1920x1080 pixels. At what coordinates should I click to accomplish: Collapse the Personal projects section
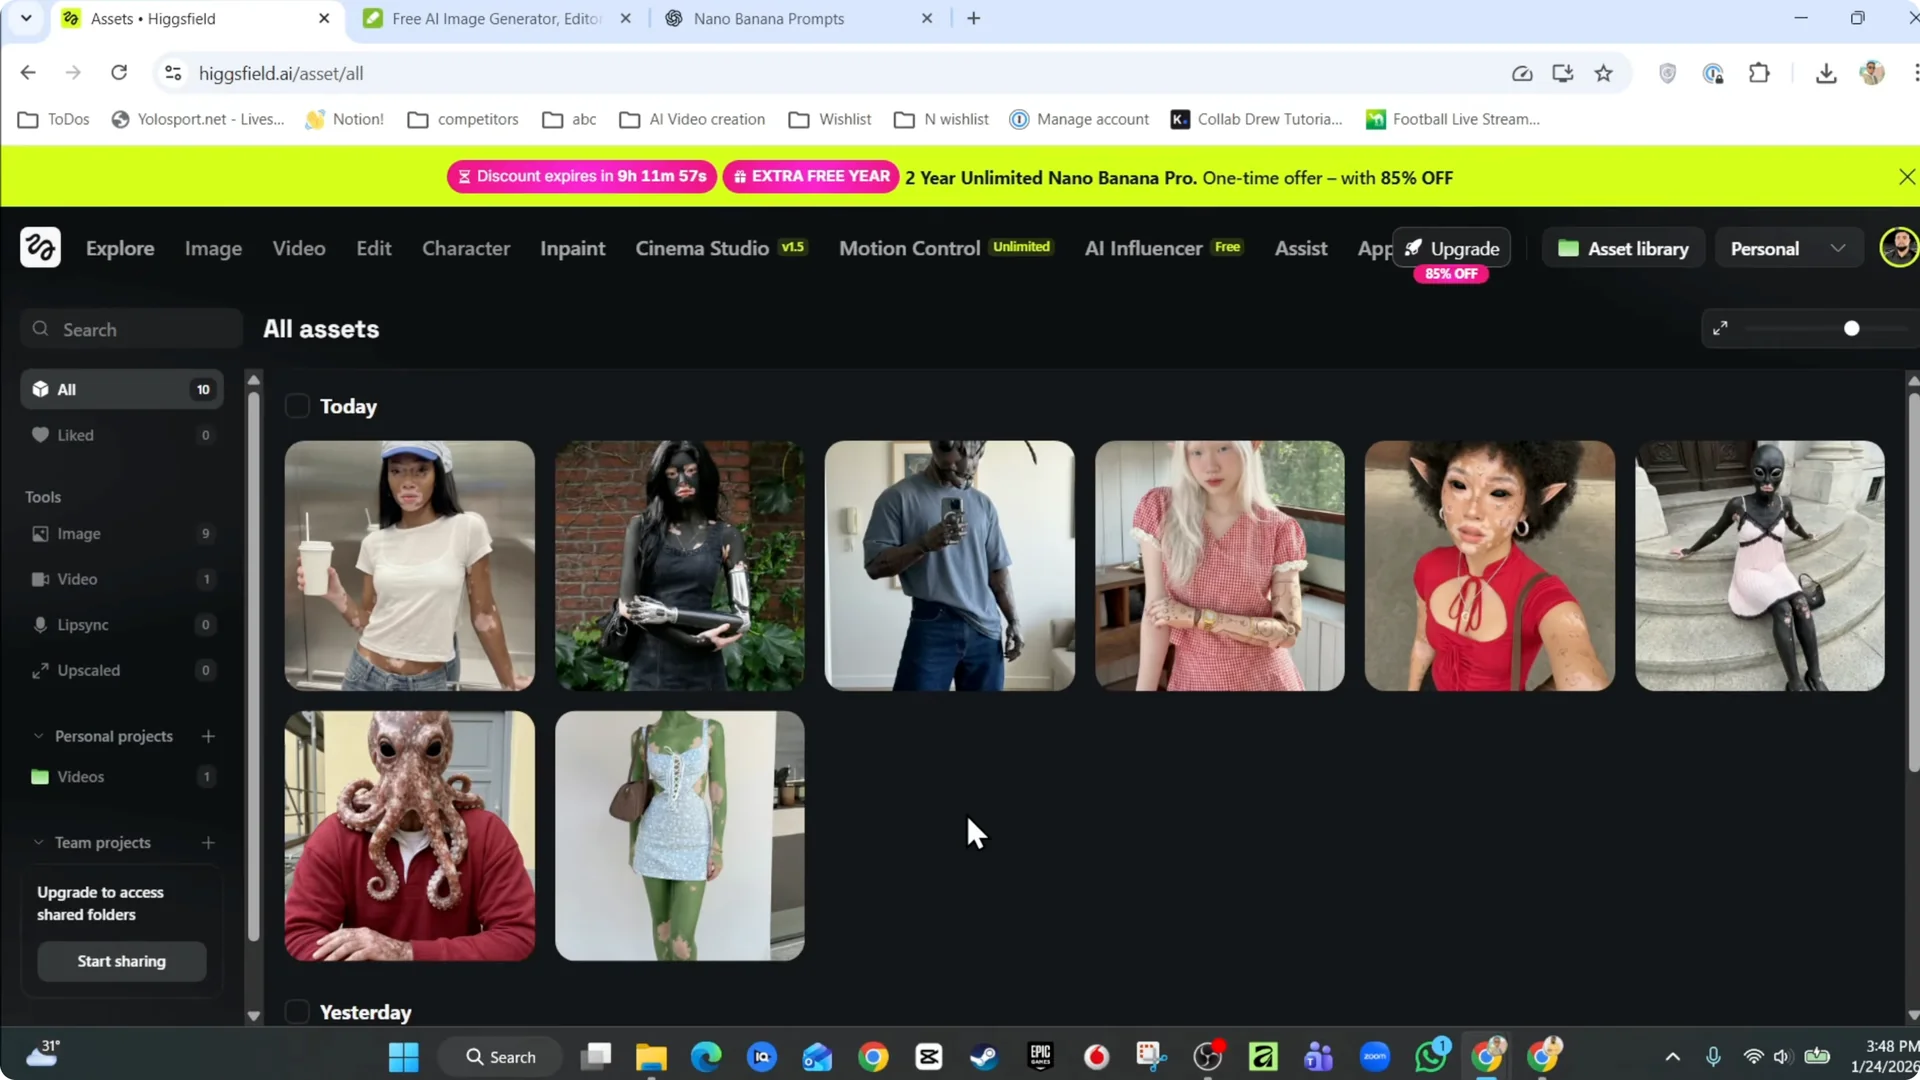coord(37,736)
